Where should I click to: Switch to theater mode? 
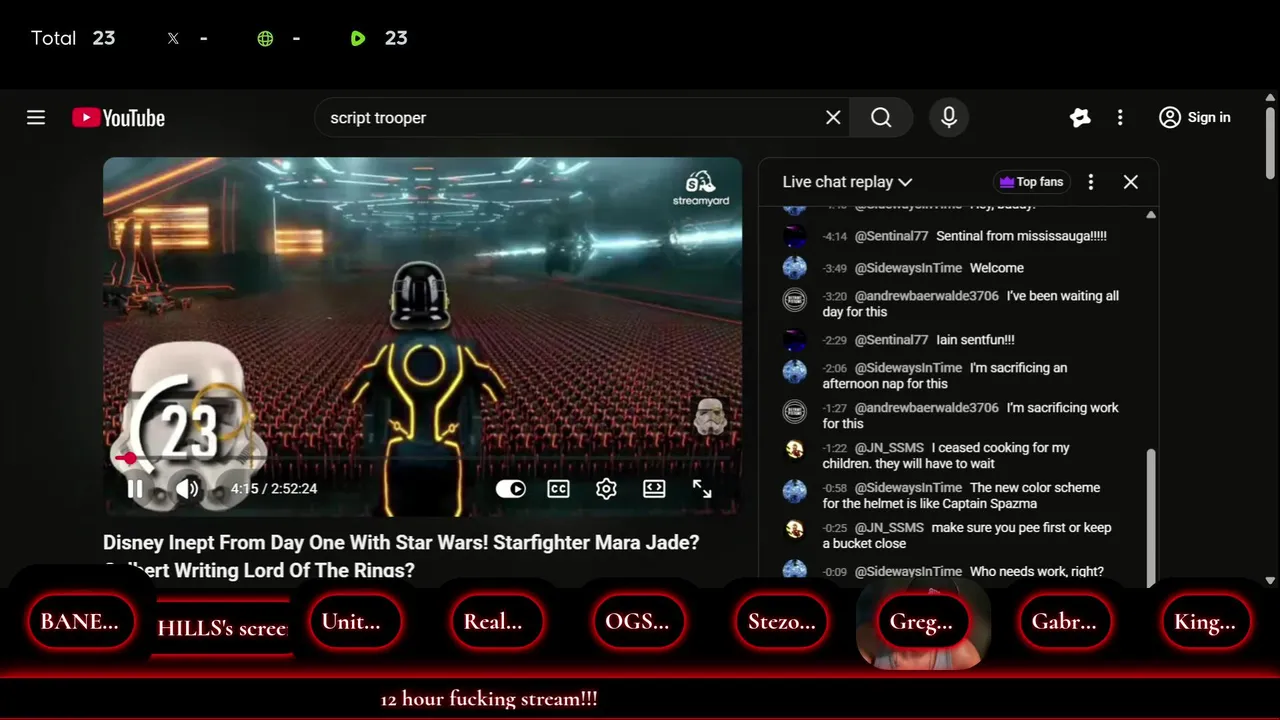tap(654, 489)
